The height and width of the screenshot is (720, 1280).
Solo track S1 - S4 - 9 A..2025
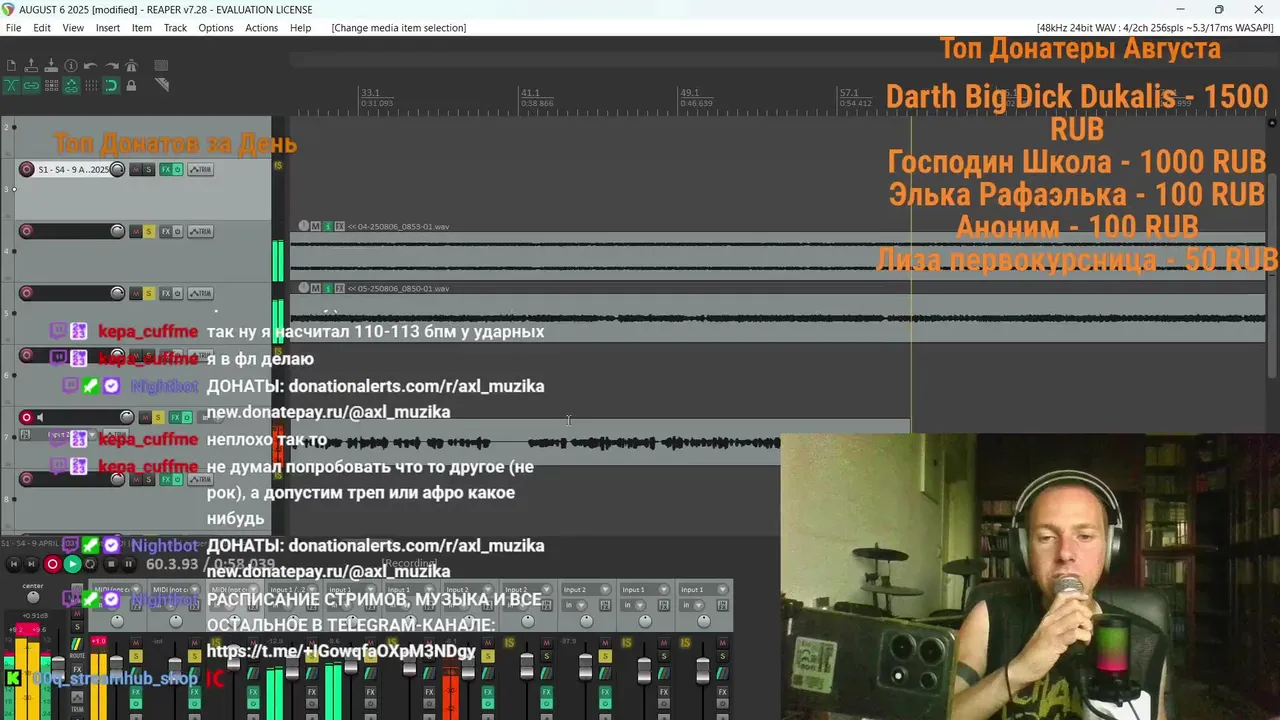click(149, 169)
